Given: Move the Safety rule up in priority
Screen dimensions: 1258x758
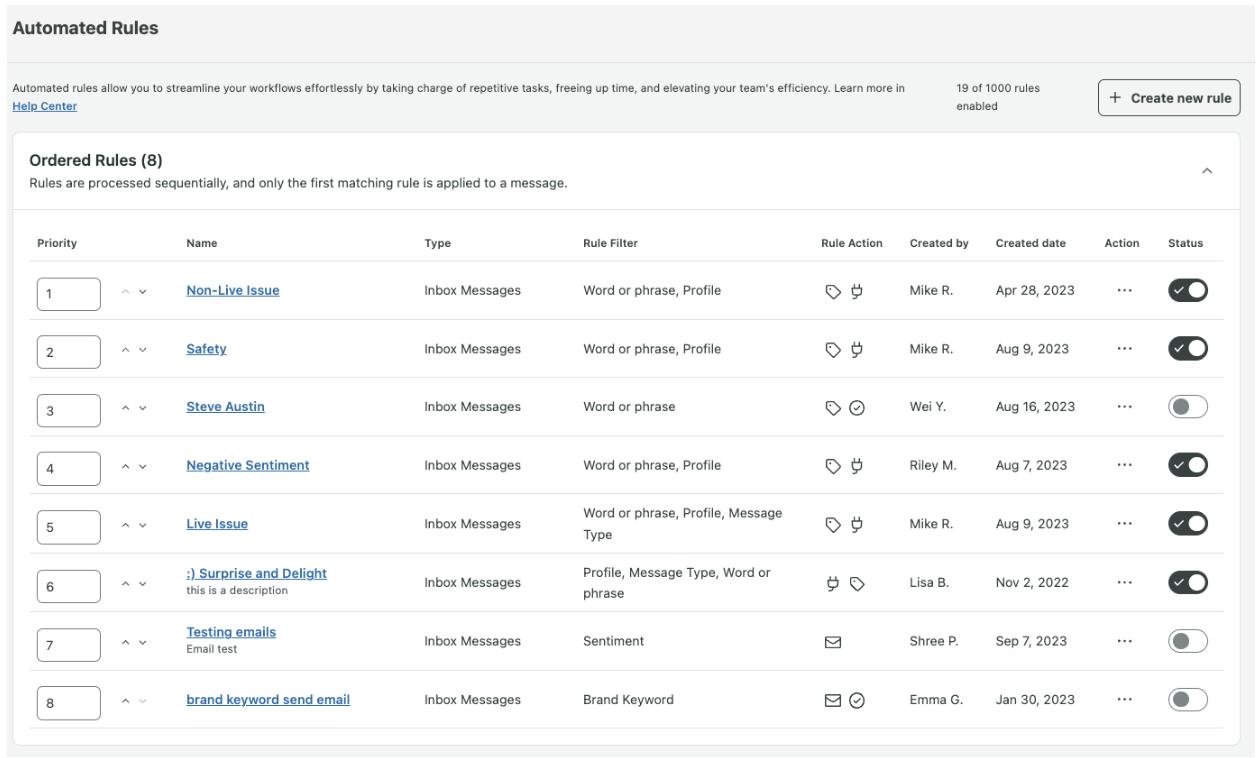Looking at the screenshot, I should (x=126, y=350).
